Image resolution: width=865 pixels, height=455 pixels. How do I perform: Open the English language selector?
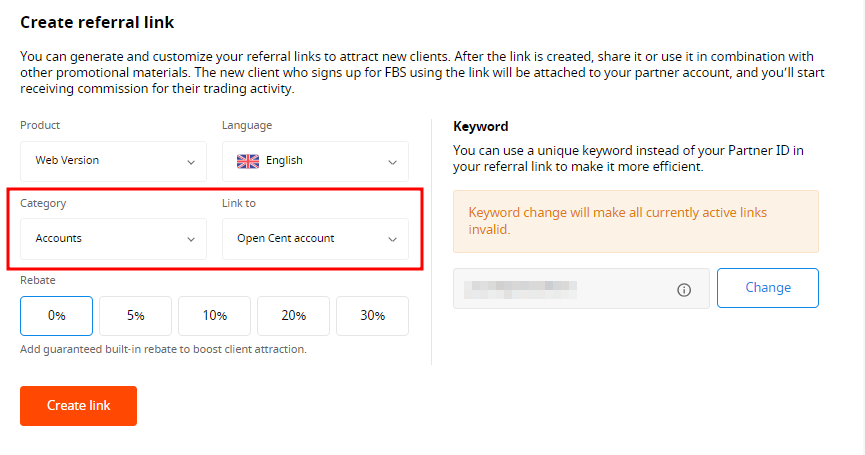[316, 162]
